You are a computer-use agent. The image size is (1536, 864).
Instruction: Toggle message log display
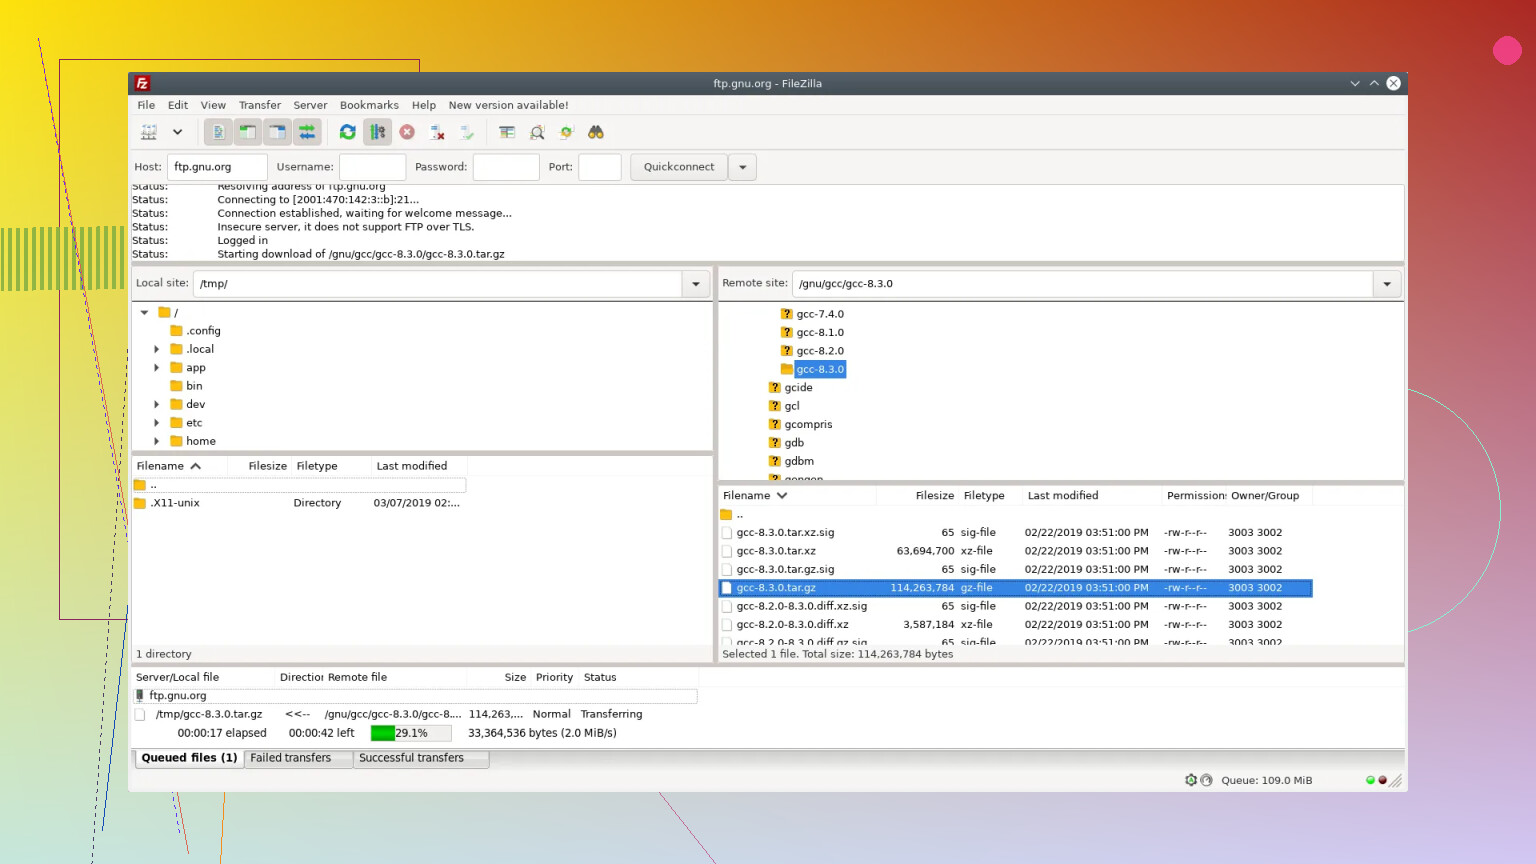click(217, 132)
